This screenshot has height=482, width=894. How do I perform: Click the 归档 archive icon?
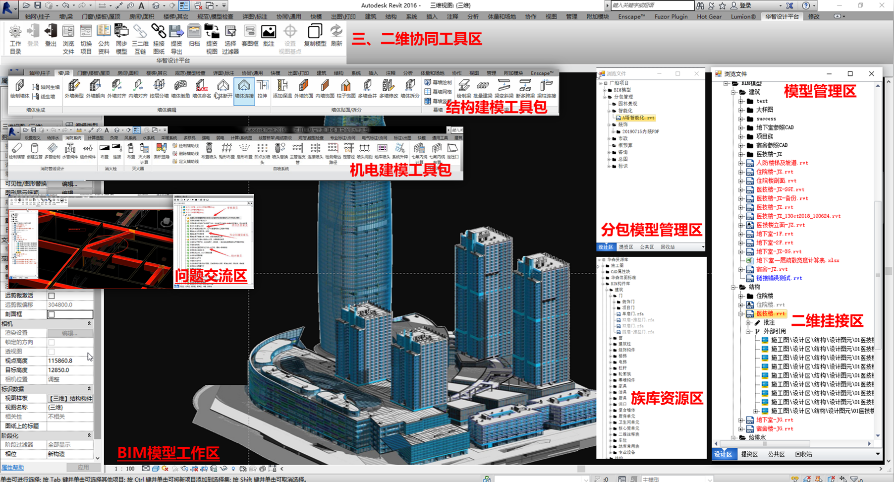(x=194, y=32)
